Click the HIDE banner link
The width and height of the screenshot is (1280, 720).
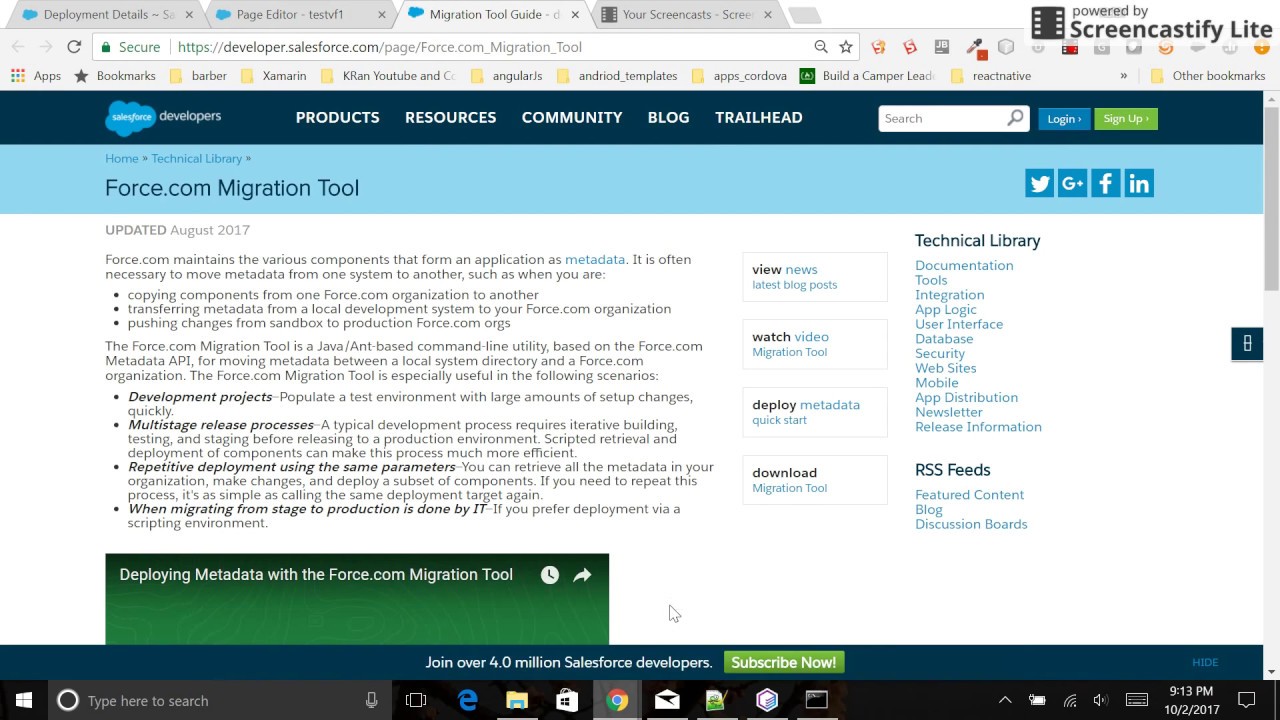coord(1205,662)
